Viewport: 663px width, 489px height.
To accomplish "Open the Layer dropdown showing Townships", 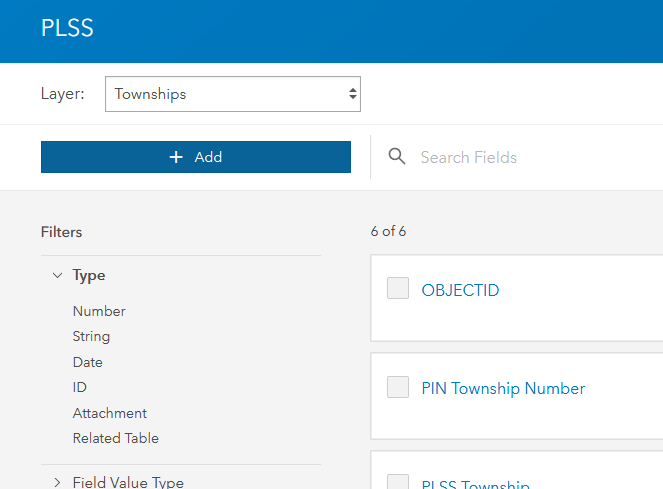I will (233, 94).
